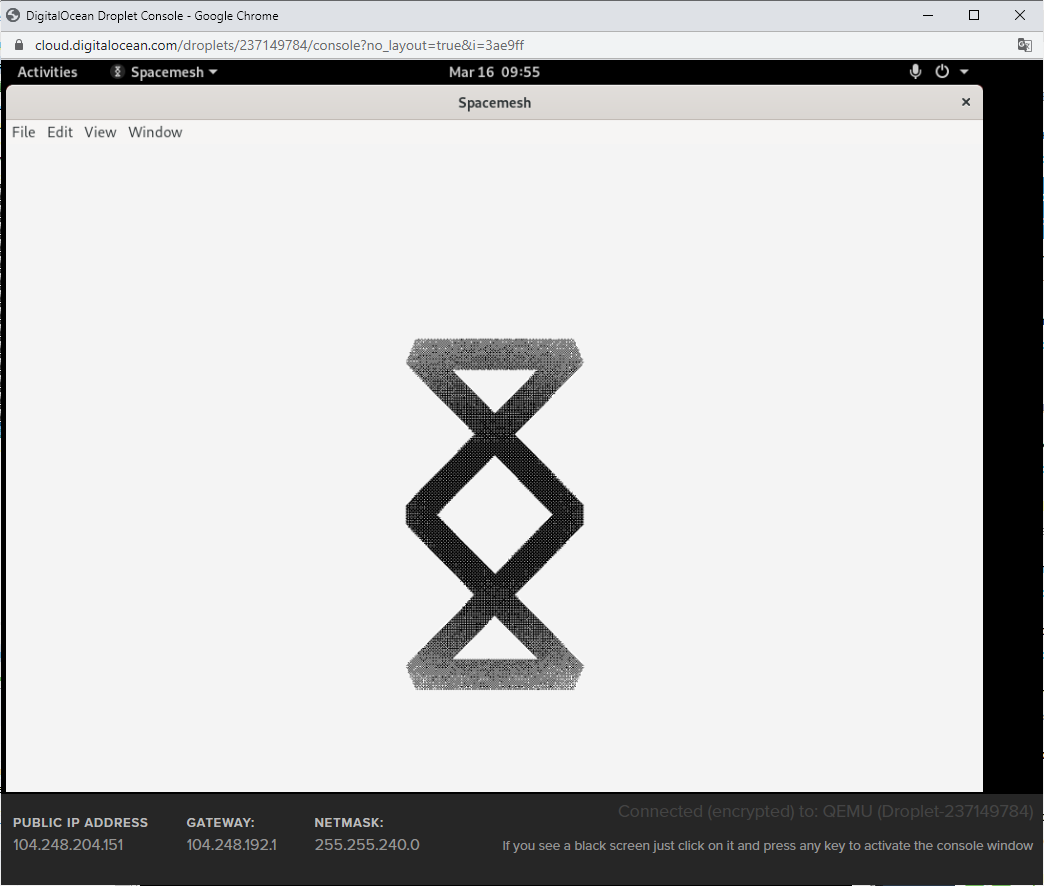This screenshot has width=1044, height=886.
Task: Click the Chrome globe favicon in title bar
Action: click(13, 15)
